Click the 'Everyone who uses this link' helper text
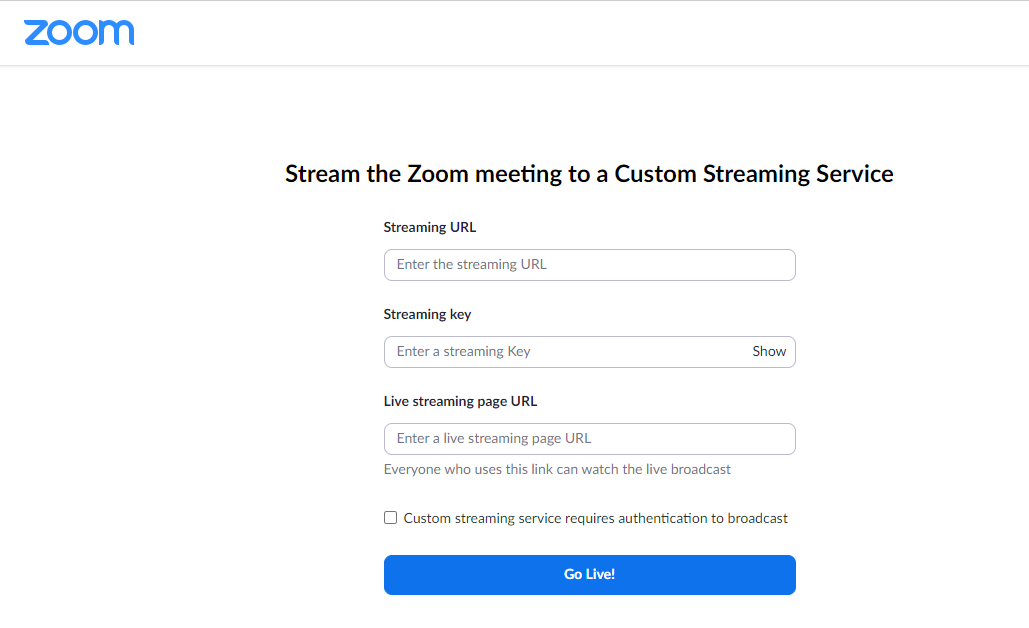 coord(557,469)
